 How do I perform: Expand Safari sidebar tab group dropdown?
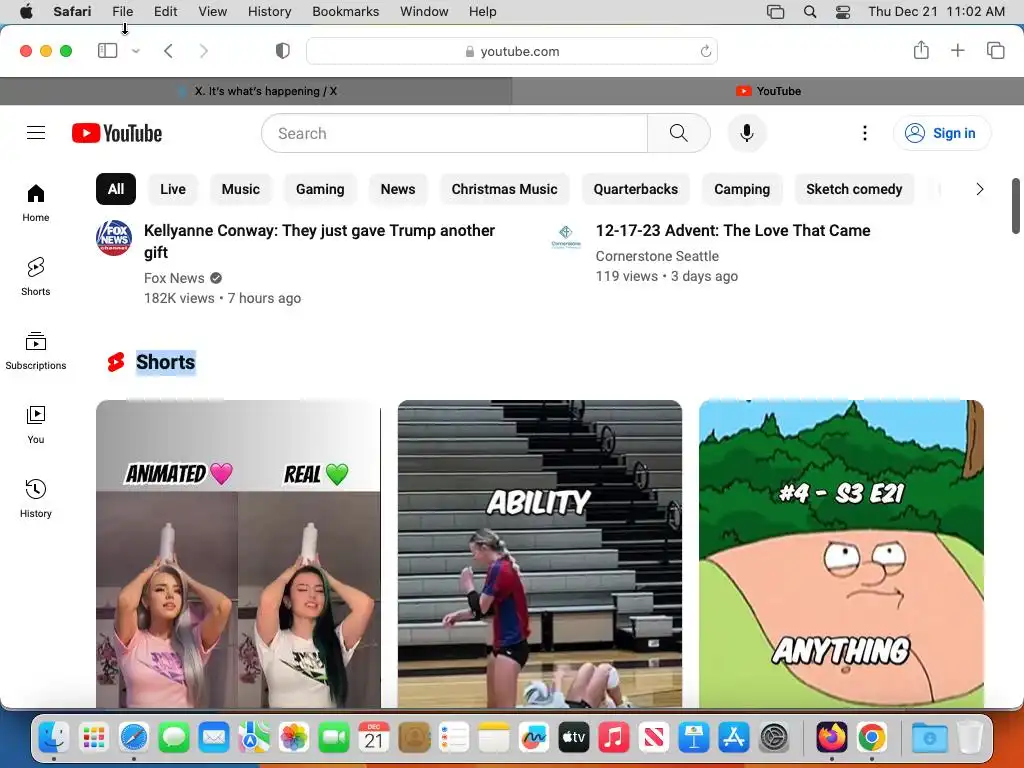pyautogui.click(x=136, y=51)
